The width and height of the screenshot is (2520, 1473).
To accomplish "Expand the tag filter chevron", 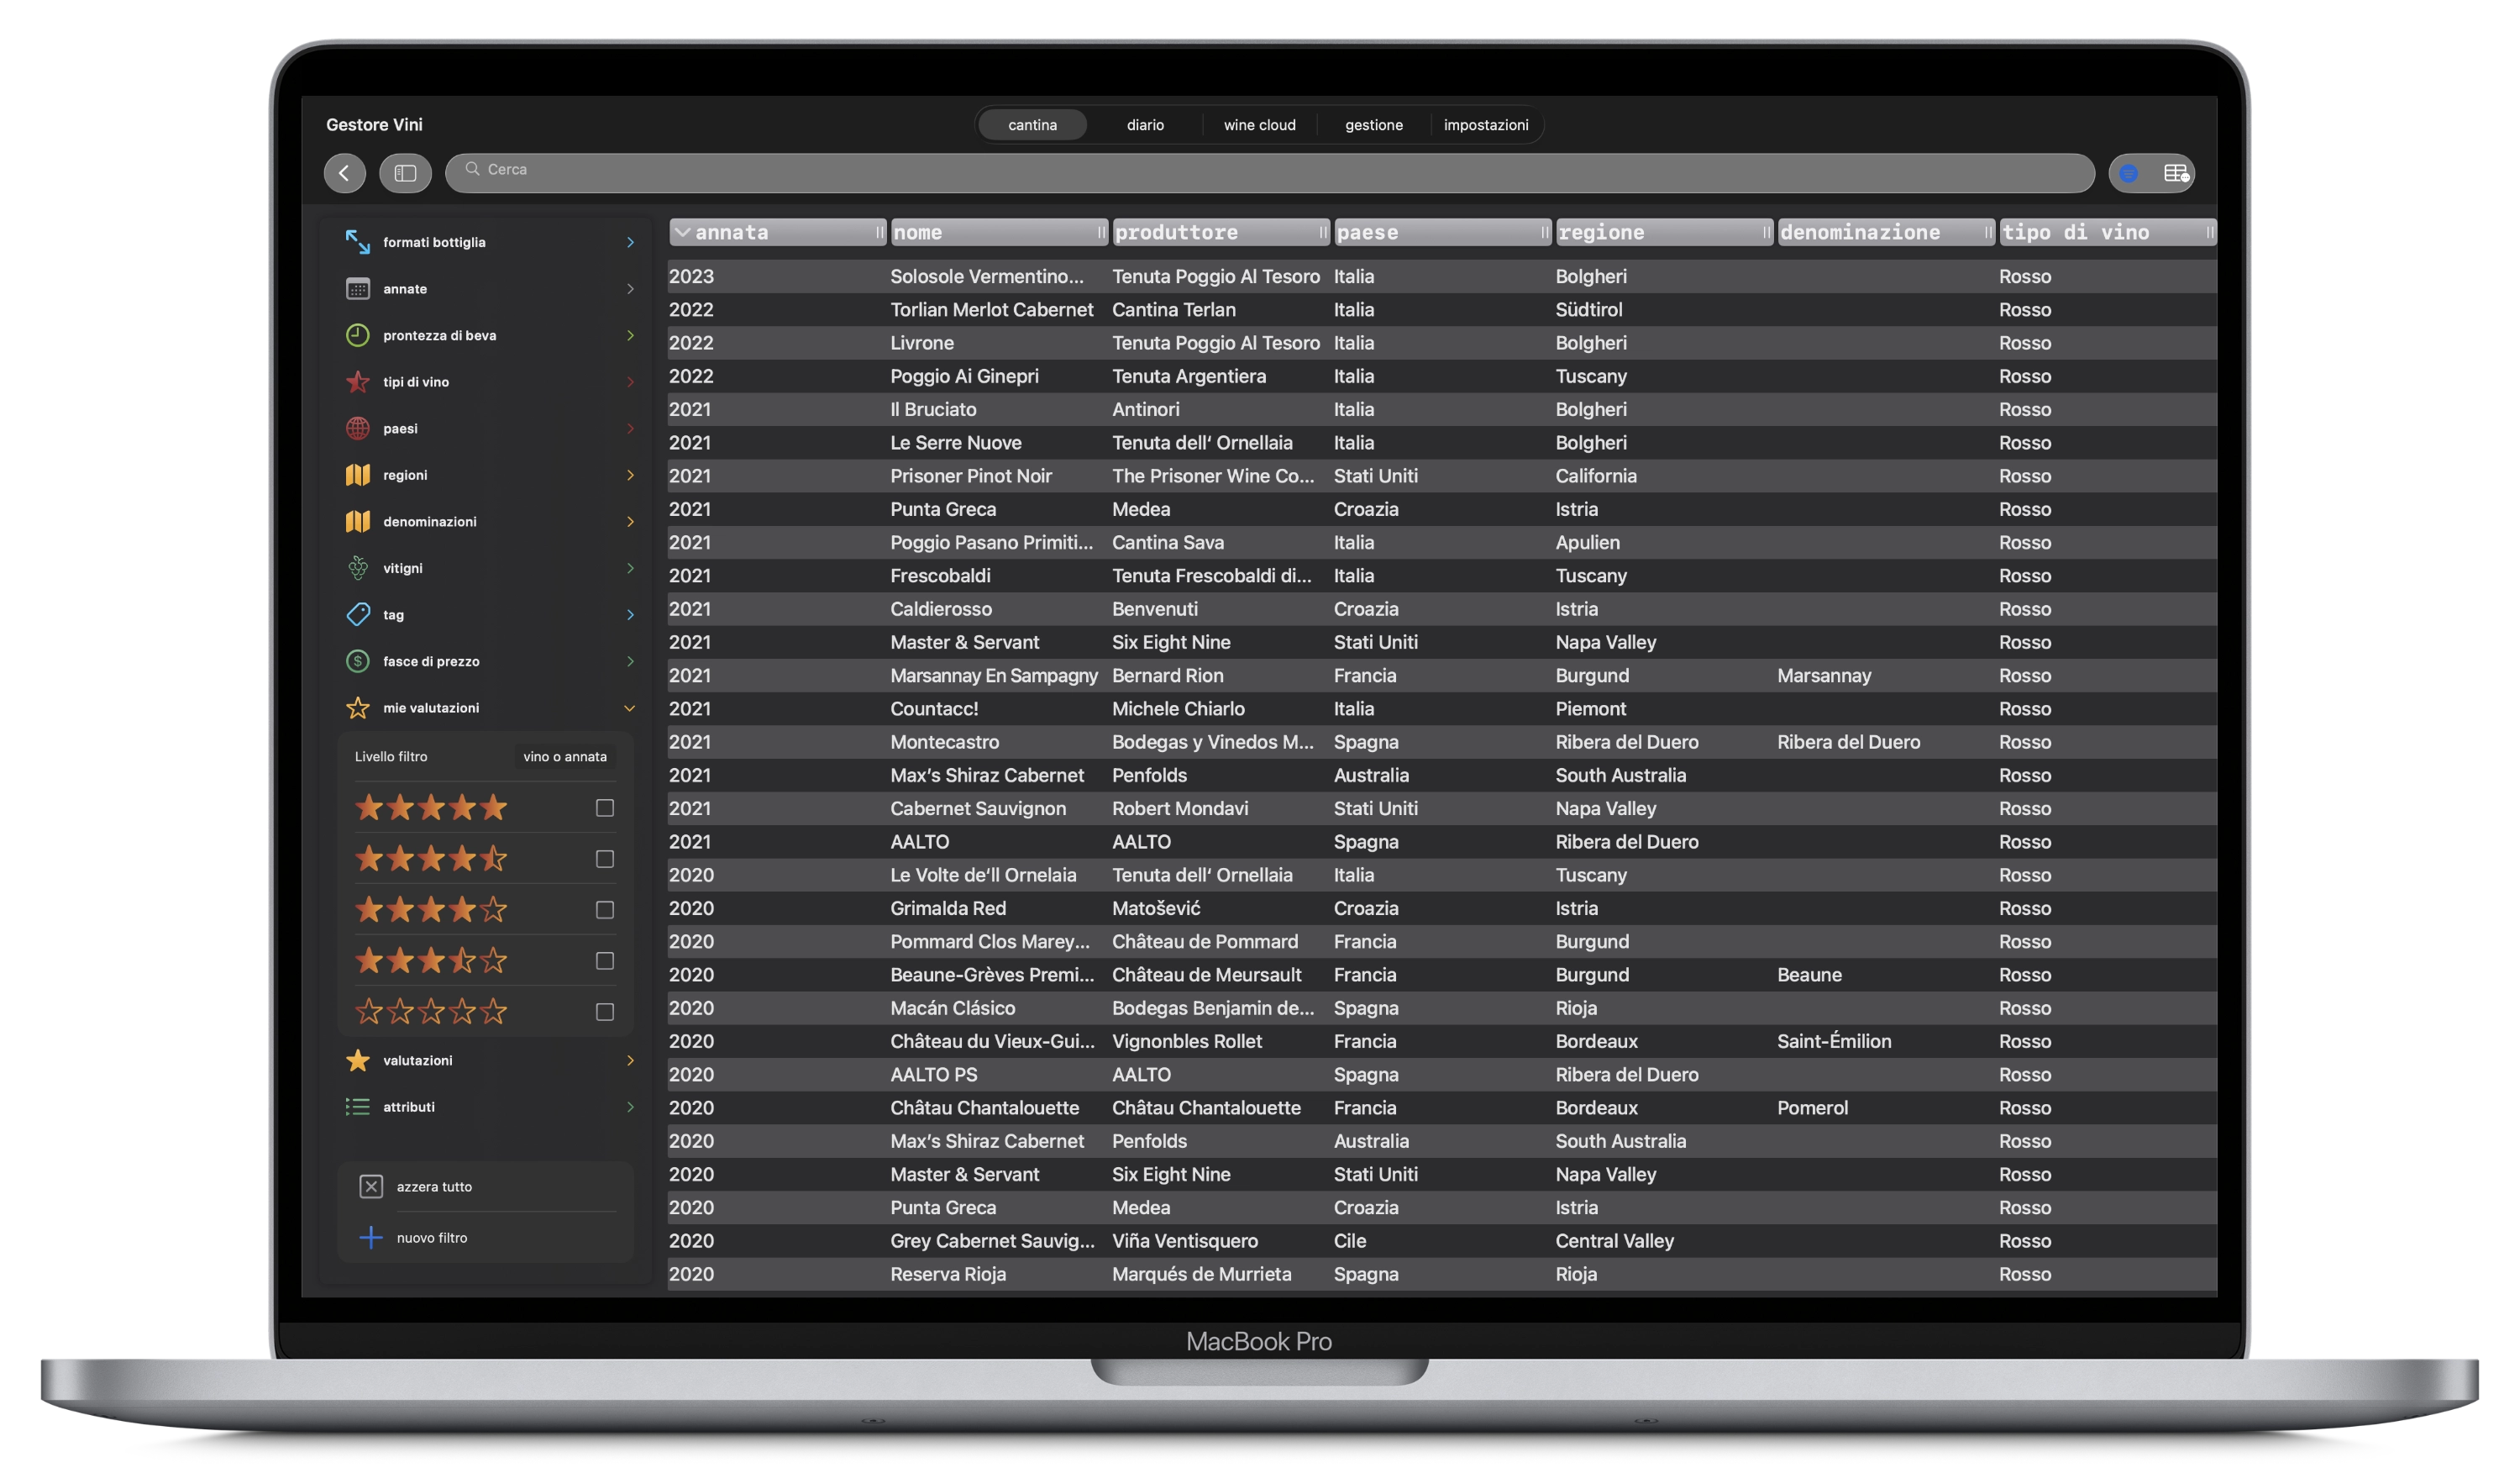I will point(630,614).
